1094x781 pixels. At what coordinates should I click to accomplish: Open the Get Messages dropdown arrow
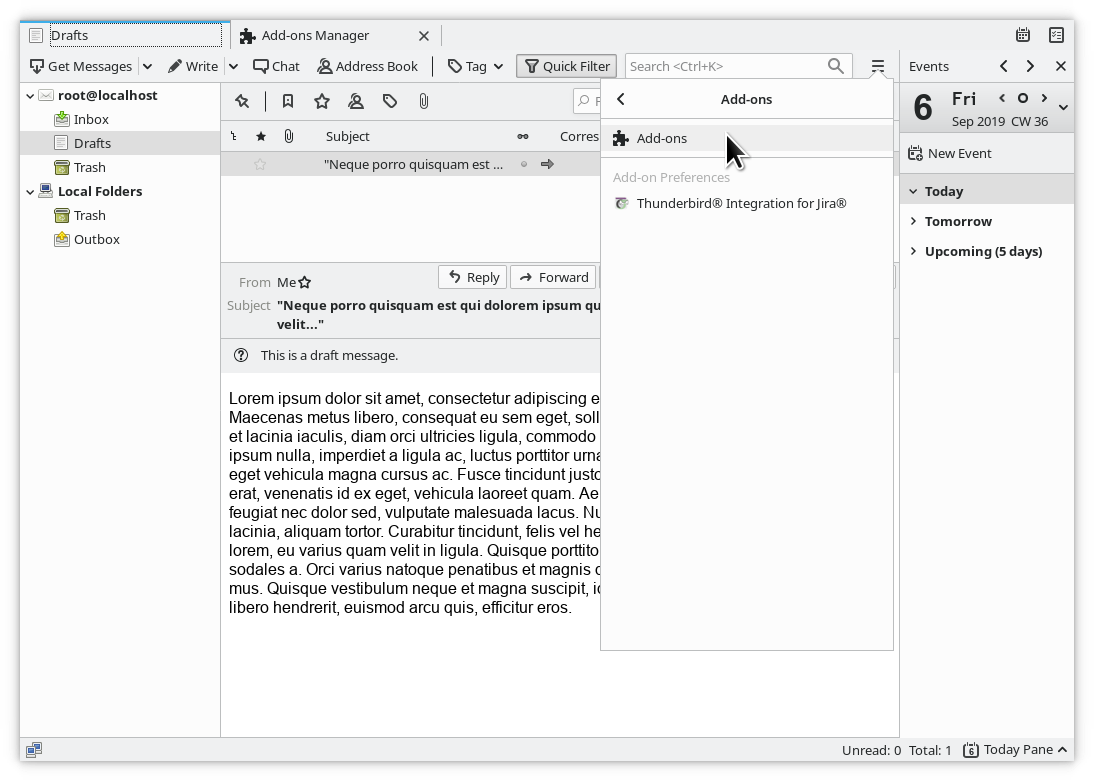(147, 66)
